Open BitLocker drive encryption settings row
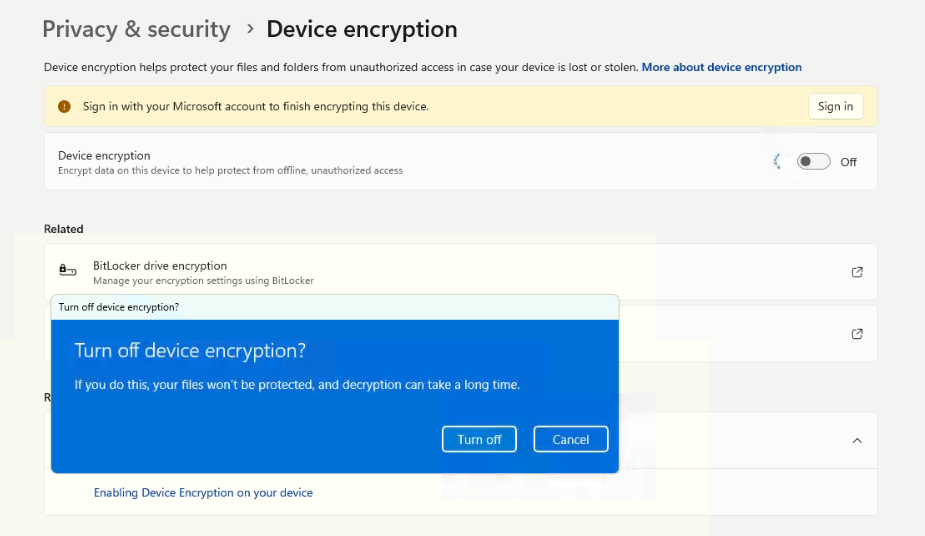This screenshot has width=925, height=536. (x=460, y=272)
